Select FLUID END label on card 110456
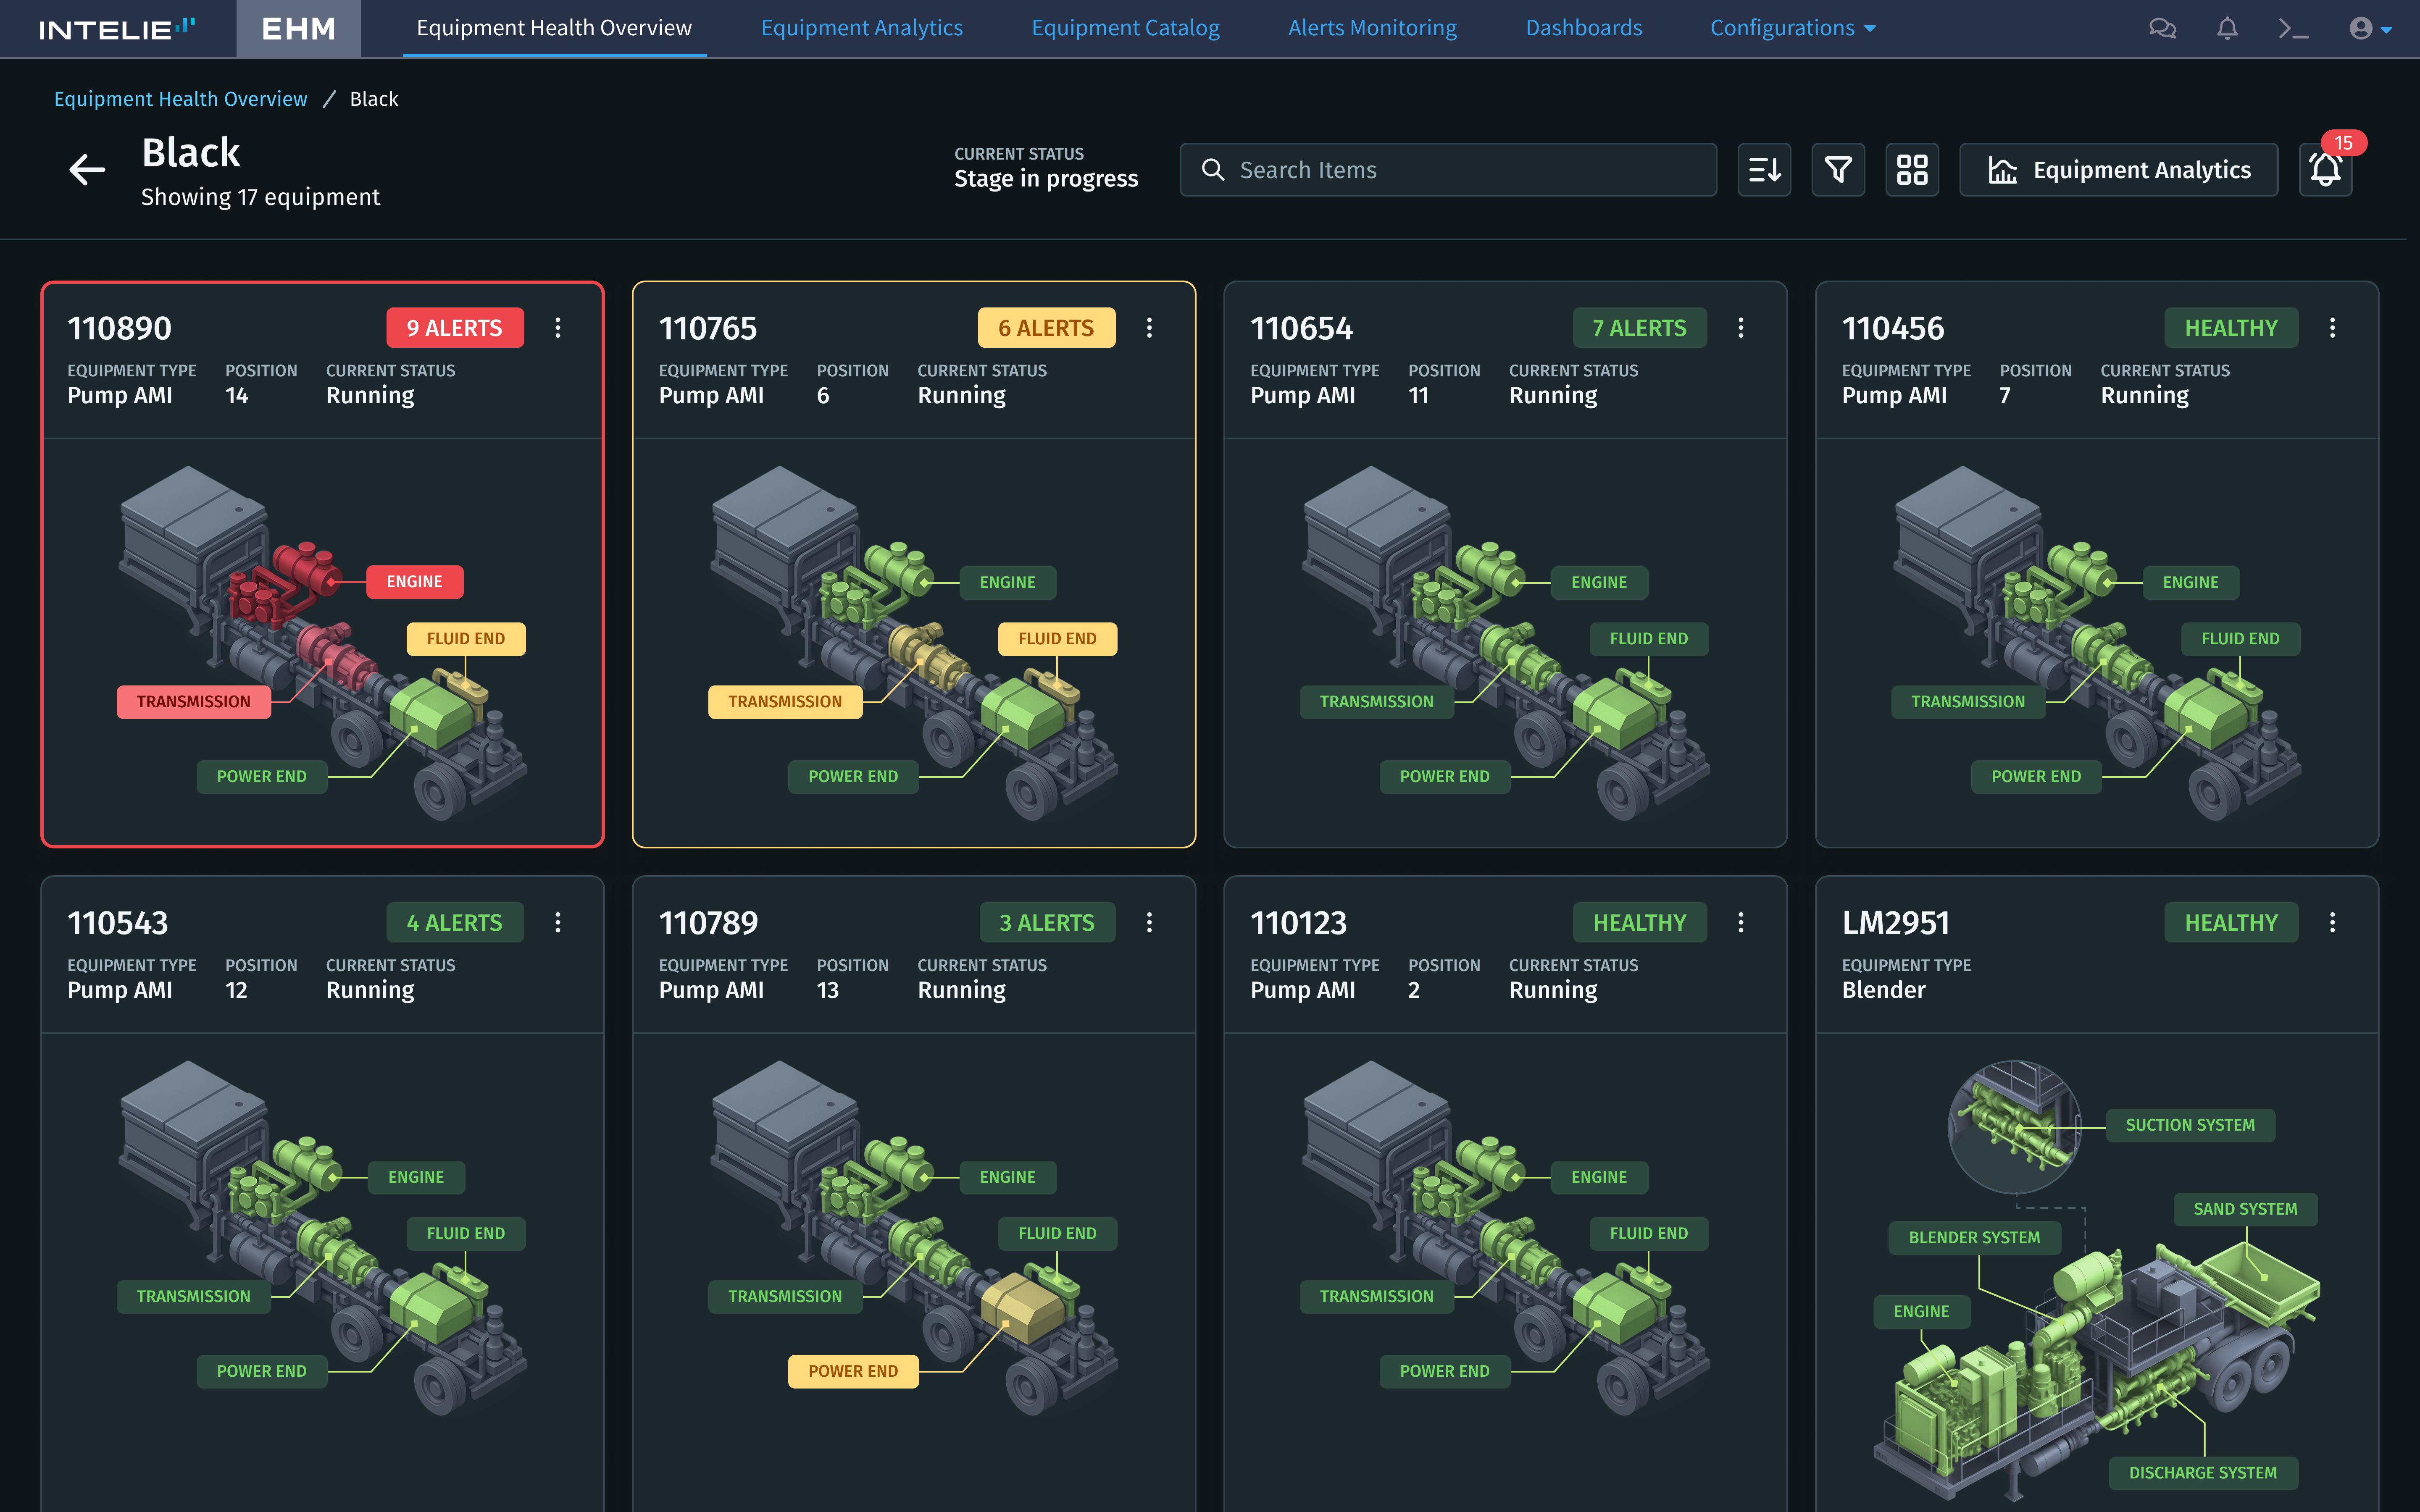The width and height of the screenshot is (2420, 1512). [x=2240, y=639]
